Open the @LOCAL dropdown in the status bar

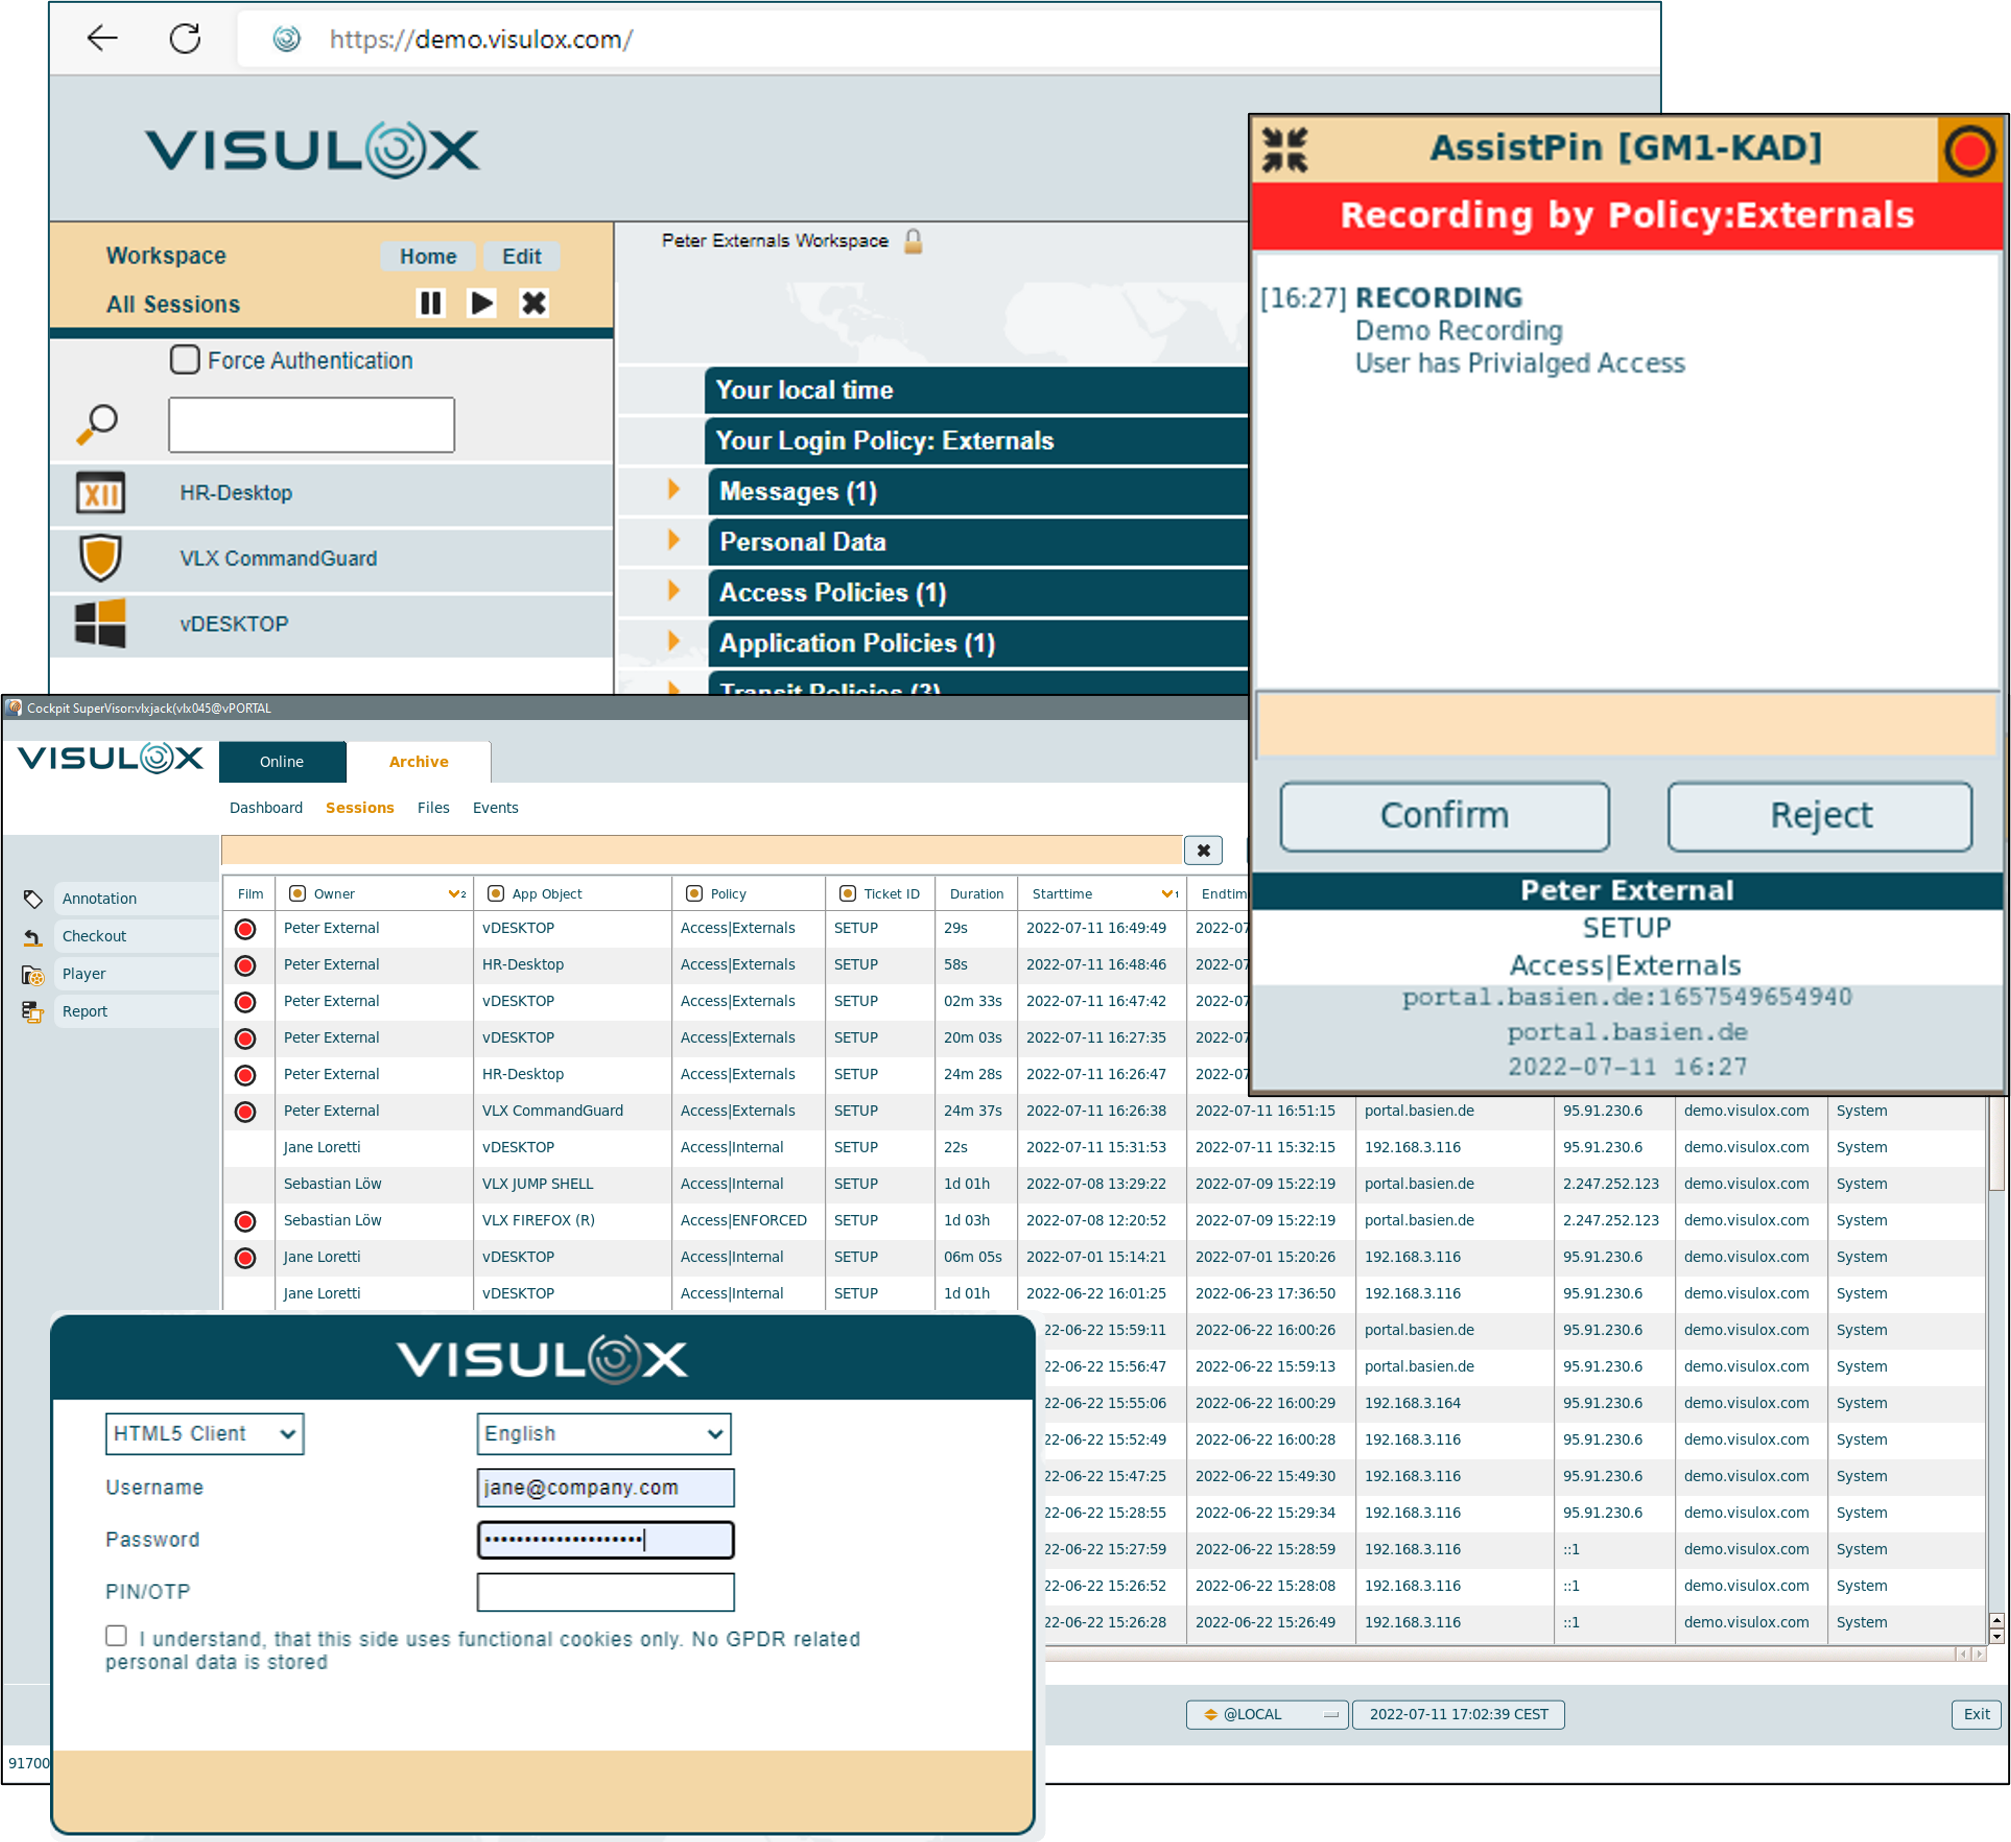tap(1267, 1714)
